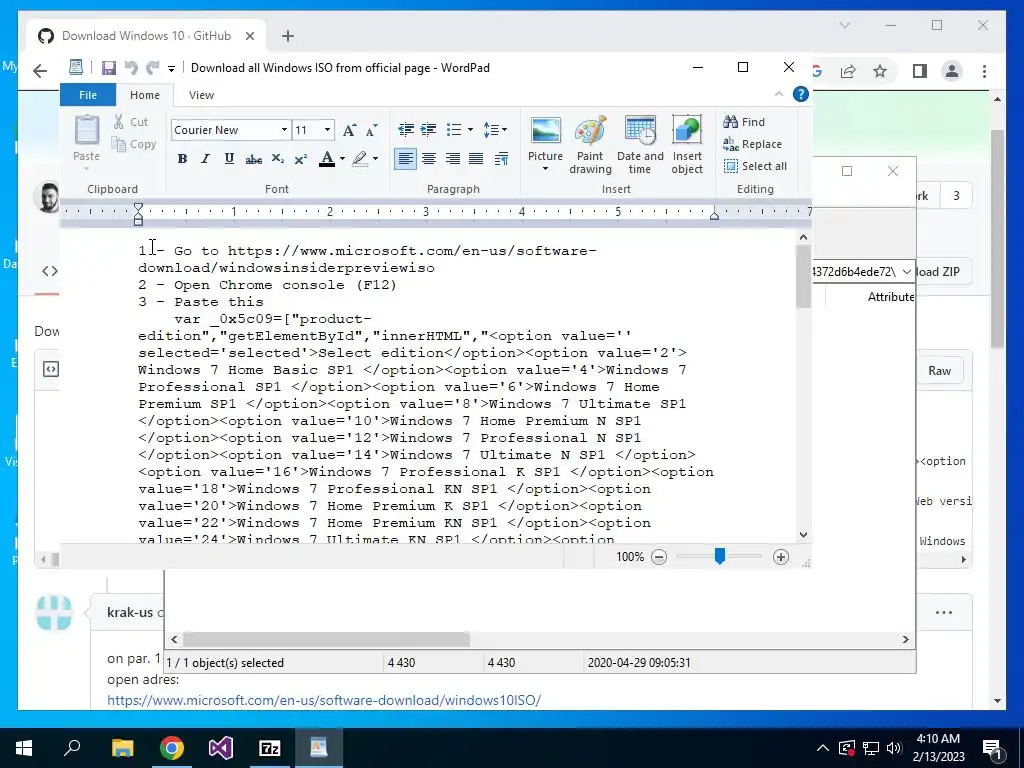1024x768 pixels.
Task: Select Align text right
Action: [453, 159]
